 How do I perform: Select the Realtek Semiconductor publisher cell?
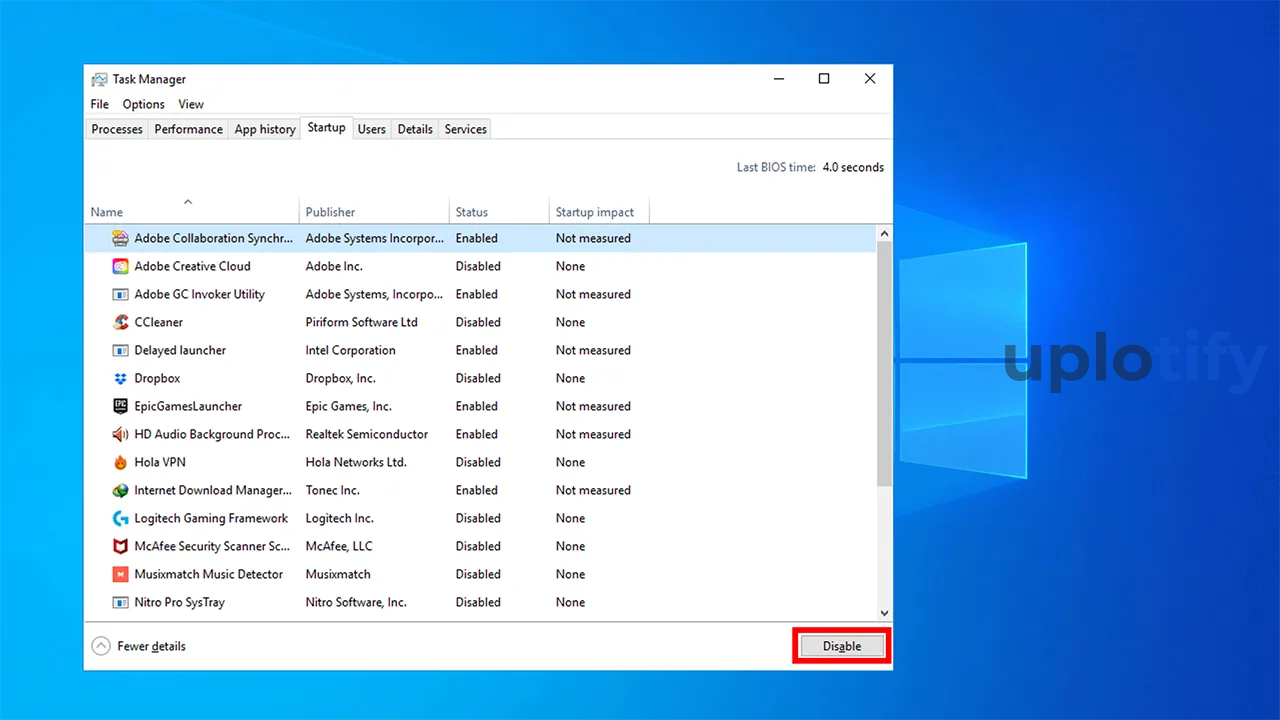(366, 434)
